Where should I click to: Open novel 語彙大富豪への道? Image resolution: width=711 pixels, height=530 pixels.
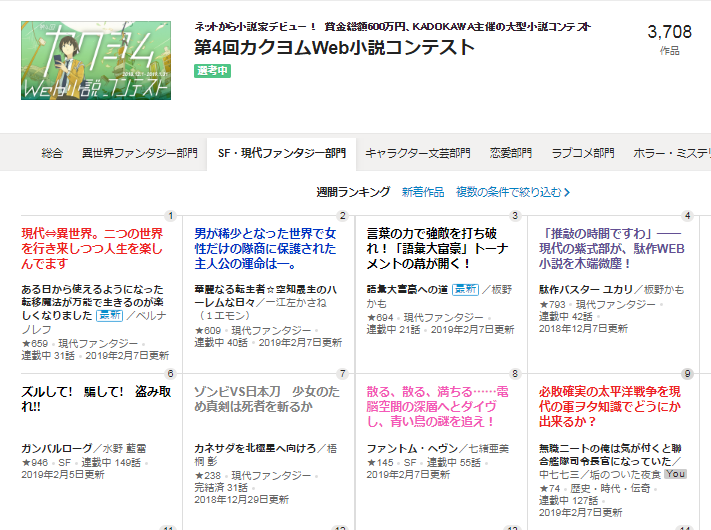pyautogui.click(x=407, y=289)
